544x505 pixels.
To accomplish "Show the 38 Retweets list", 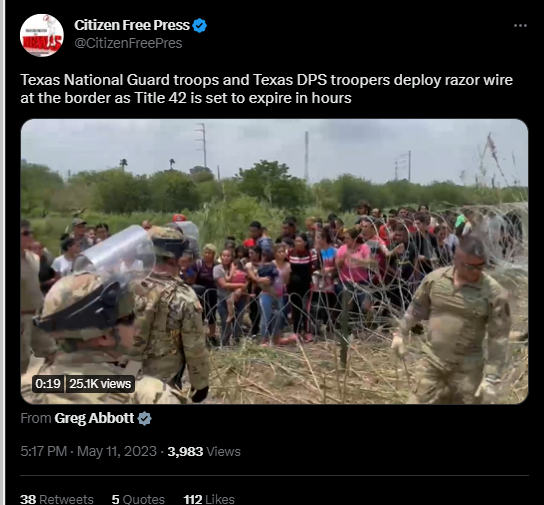I will click(x=57, y=499).
